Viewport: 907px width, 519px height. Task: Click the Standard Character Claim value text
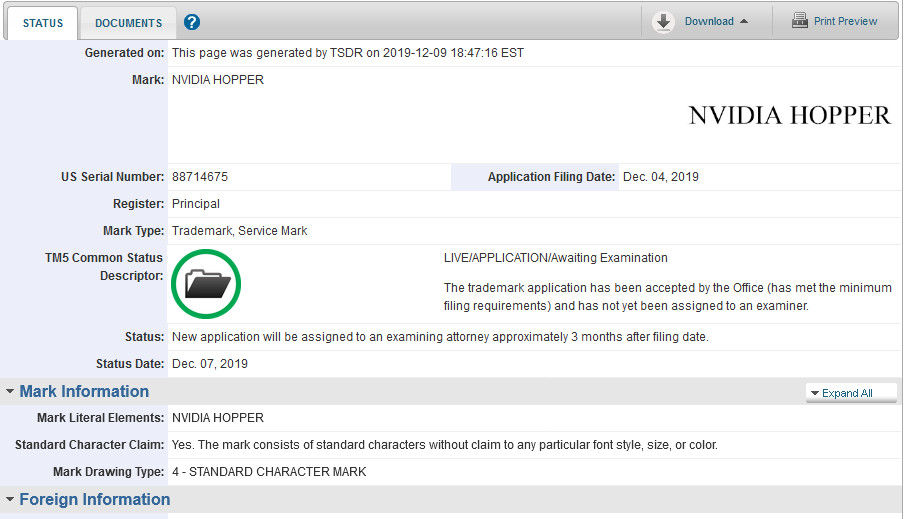coord(444,445)
